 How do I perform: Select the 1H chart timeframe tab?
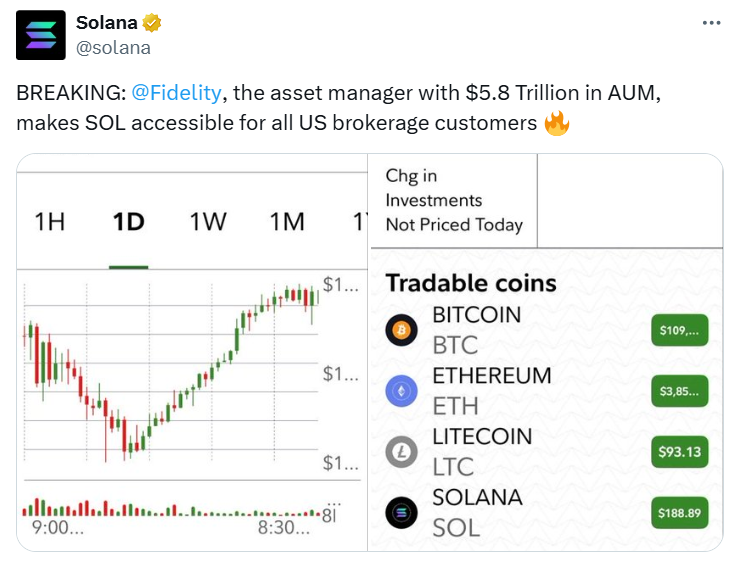pos(50,221)
